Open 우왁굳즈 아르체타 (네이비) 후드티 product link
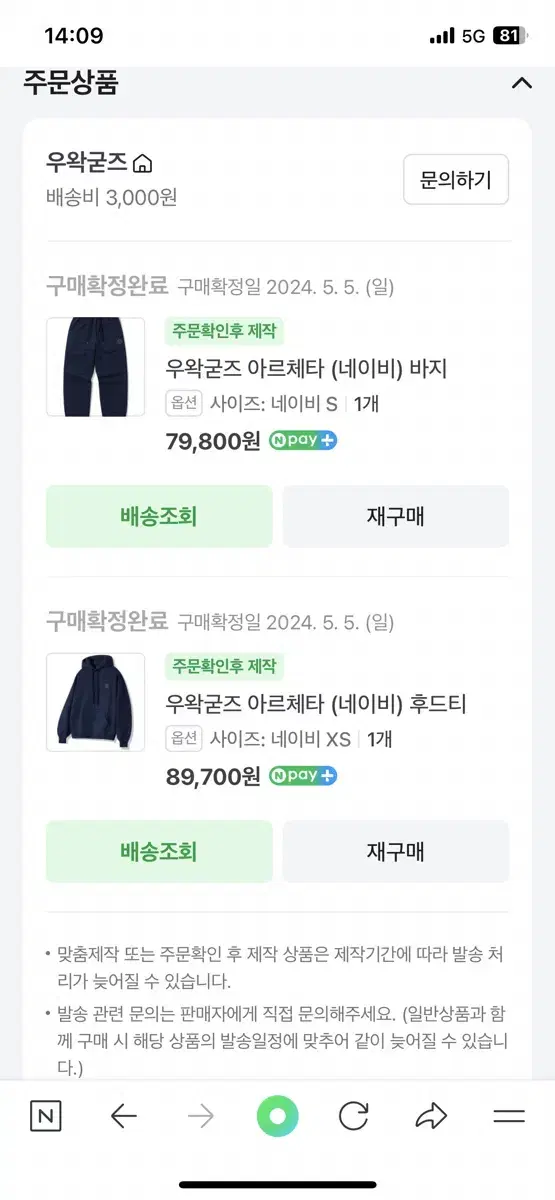The height and width of the screenshot is (1200, 555). [316, 704]
